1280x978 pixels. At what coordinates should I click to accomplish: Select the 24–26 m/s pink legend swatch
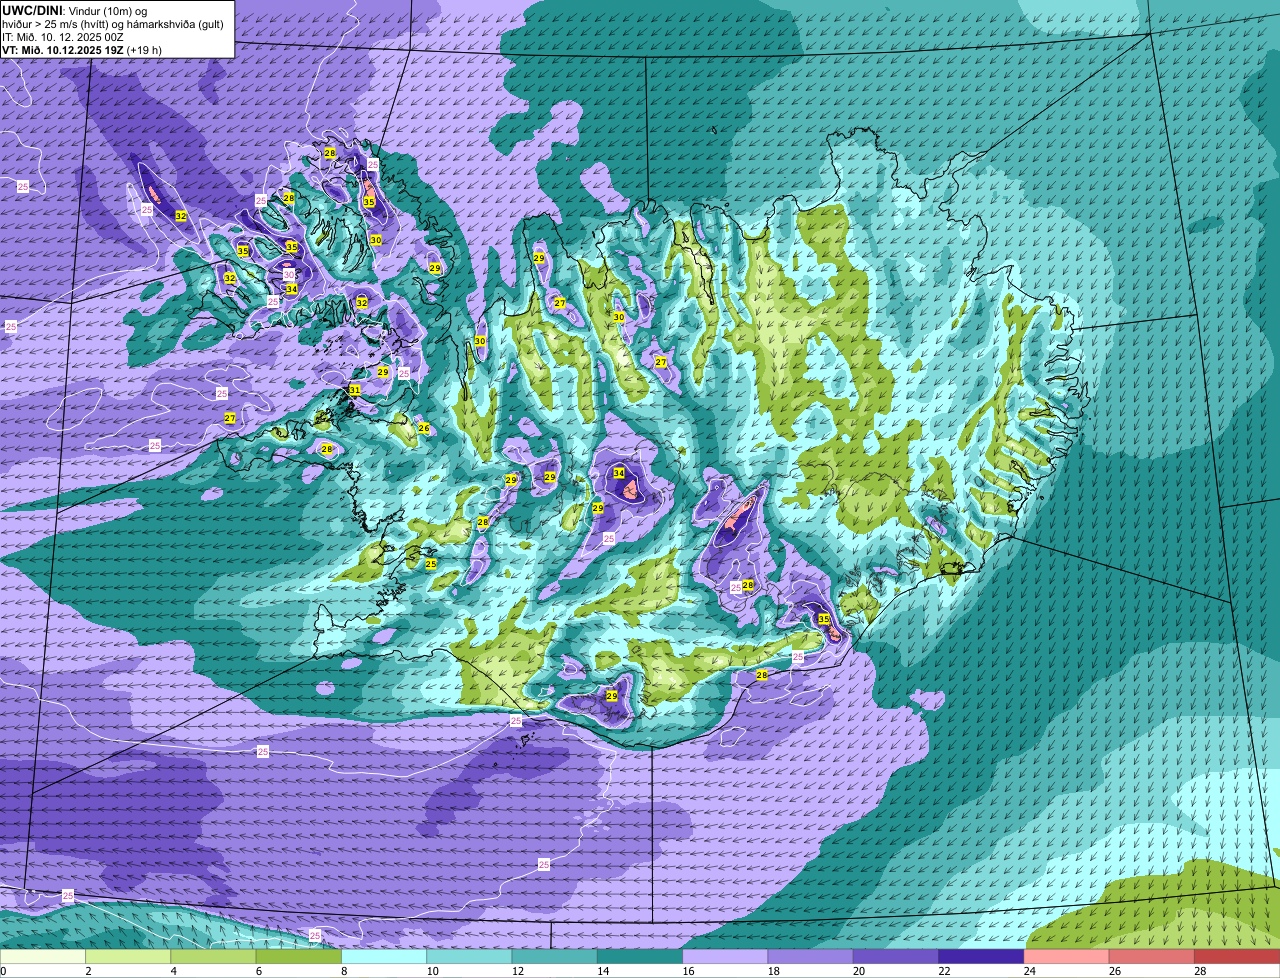coord(1067,956)
